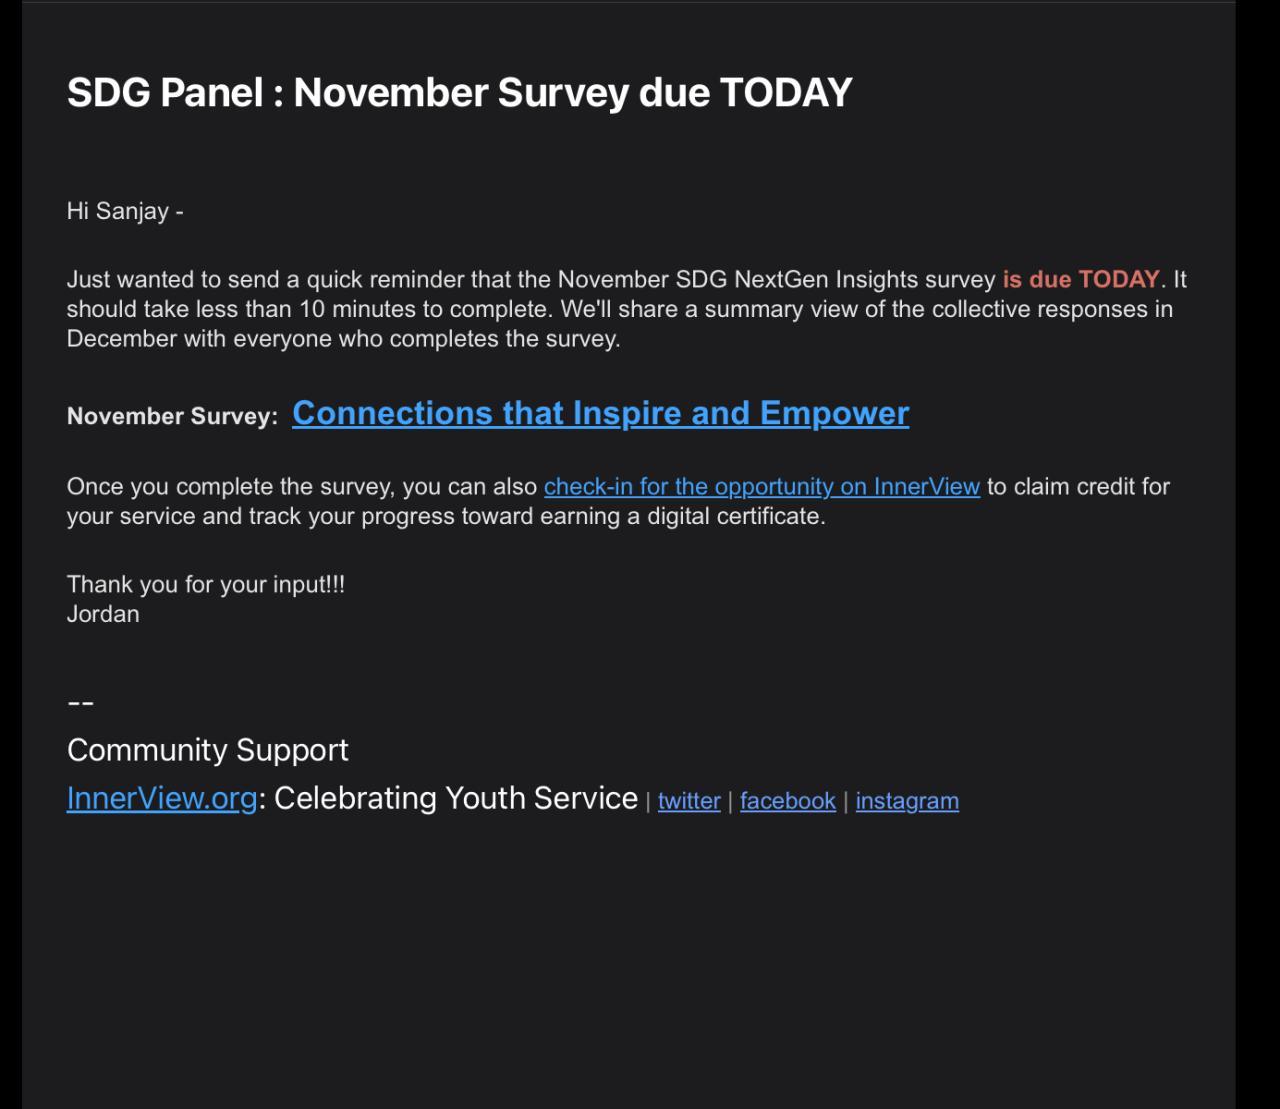Viewport: 1280px width, 1109px height.
Task: Click the double-dash signature separator
Action: tap(80, 702)
